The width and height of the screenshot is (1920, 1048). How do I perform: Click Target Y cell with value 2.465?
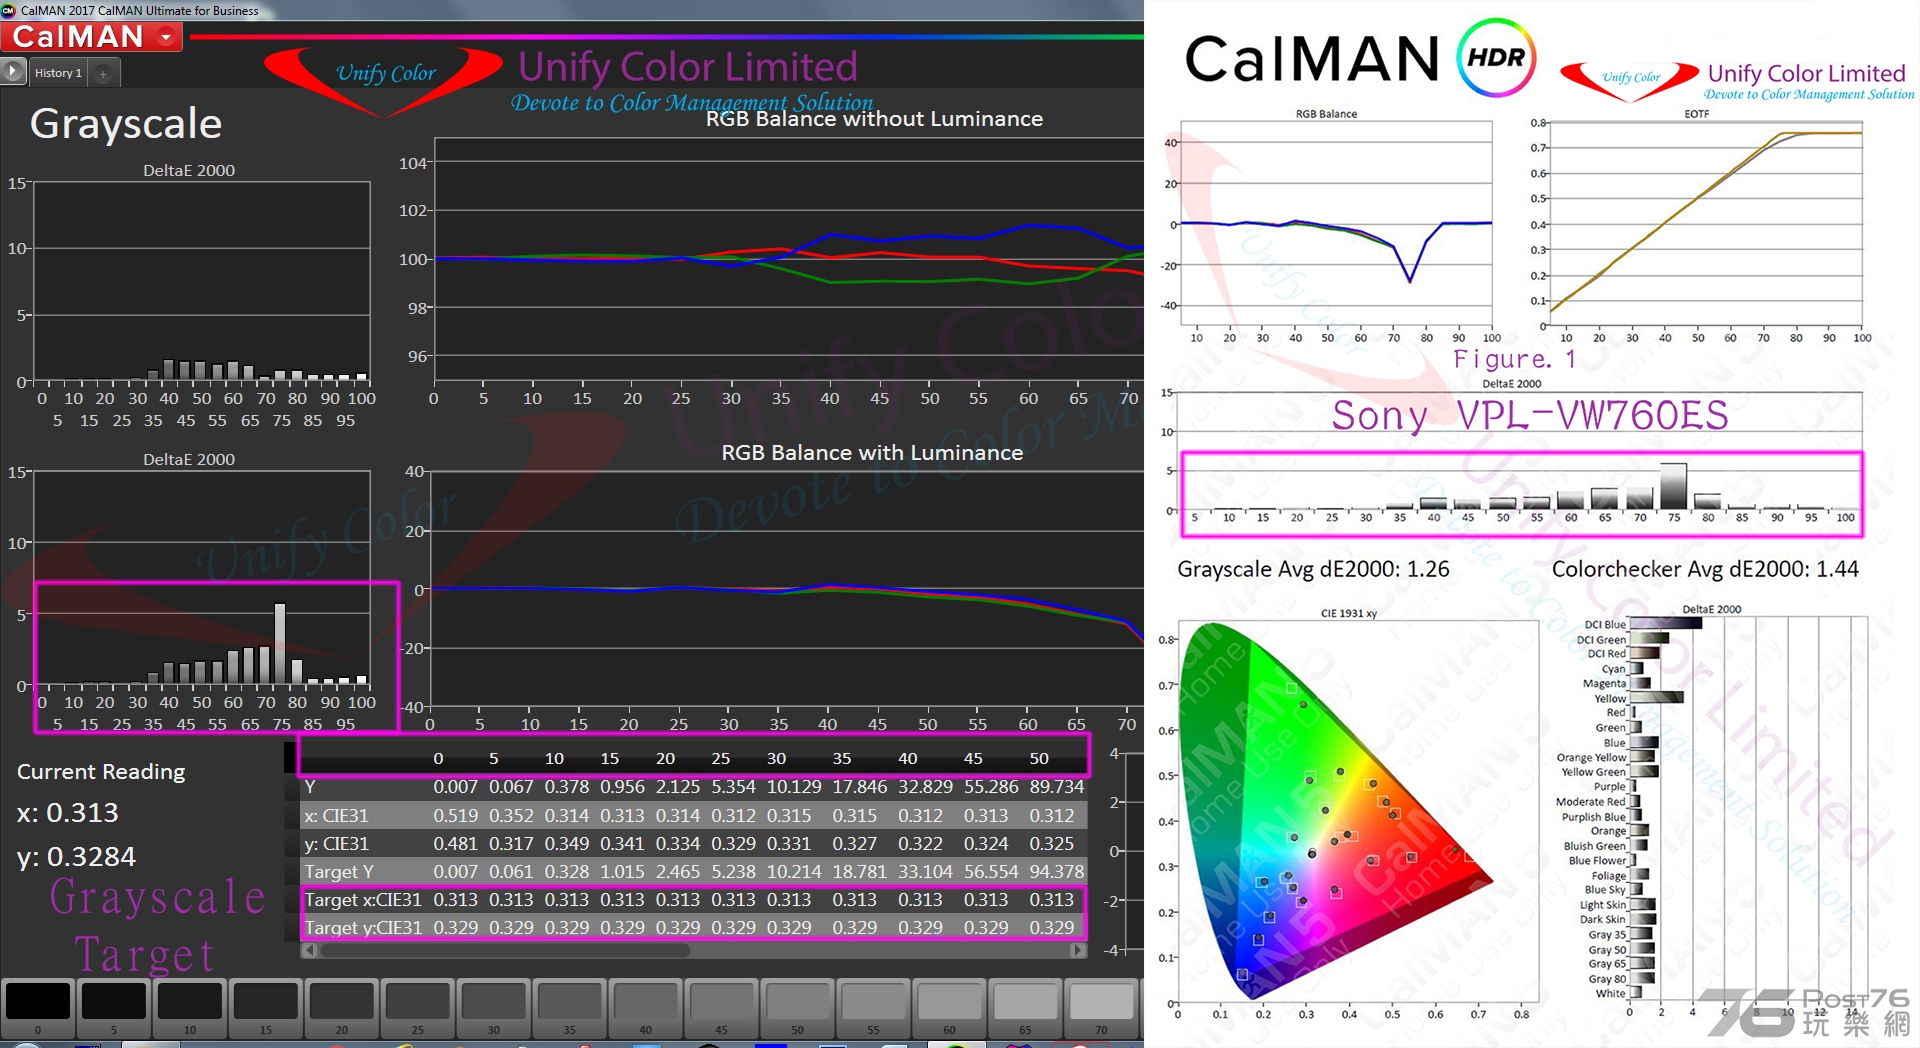point(678,872)
